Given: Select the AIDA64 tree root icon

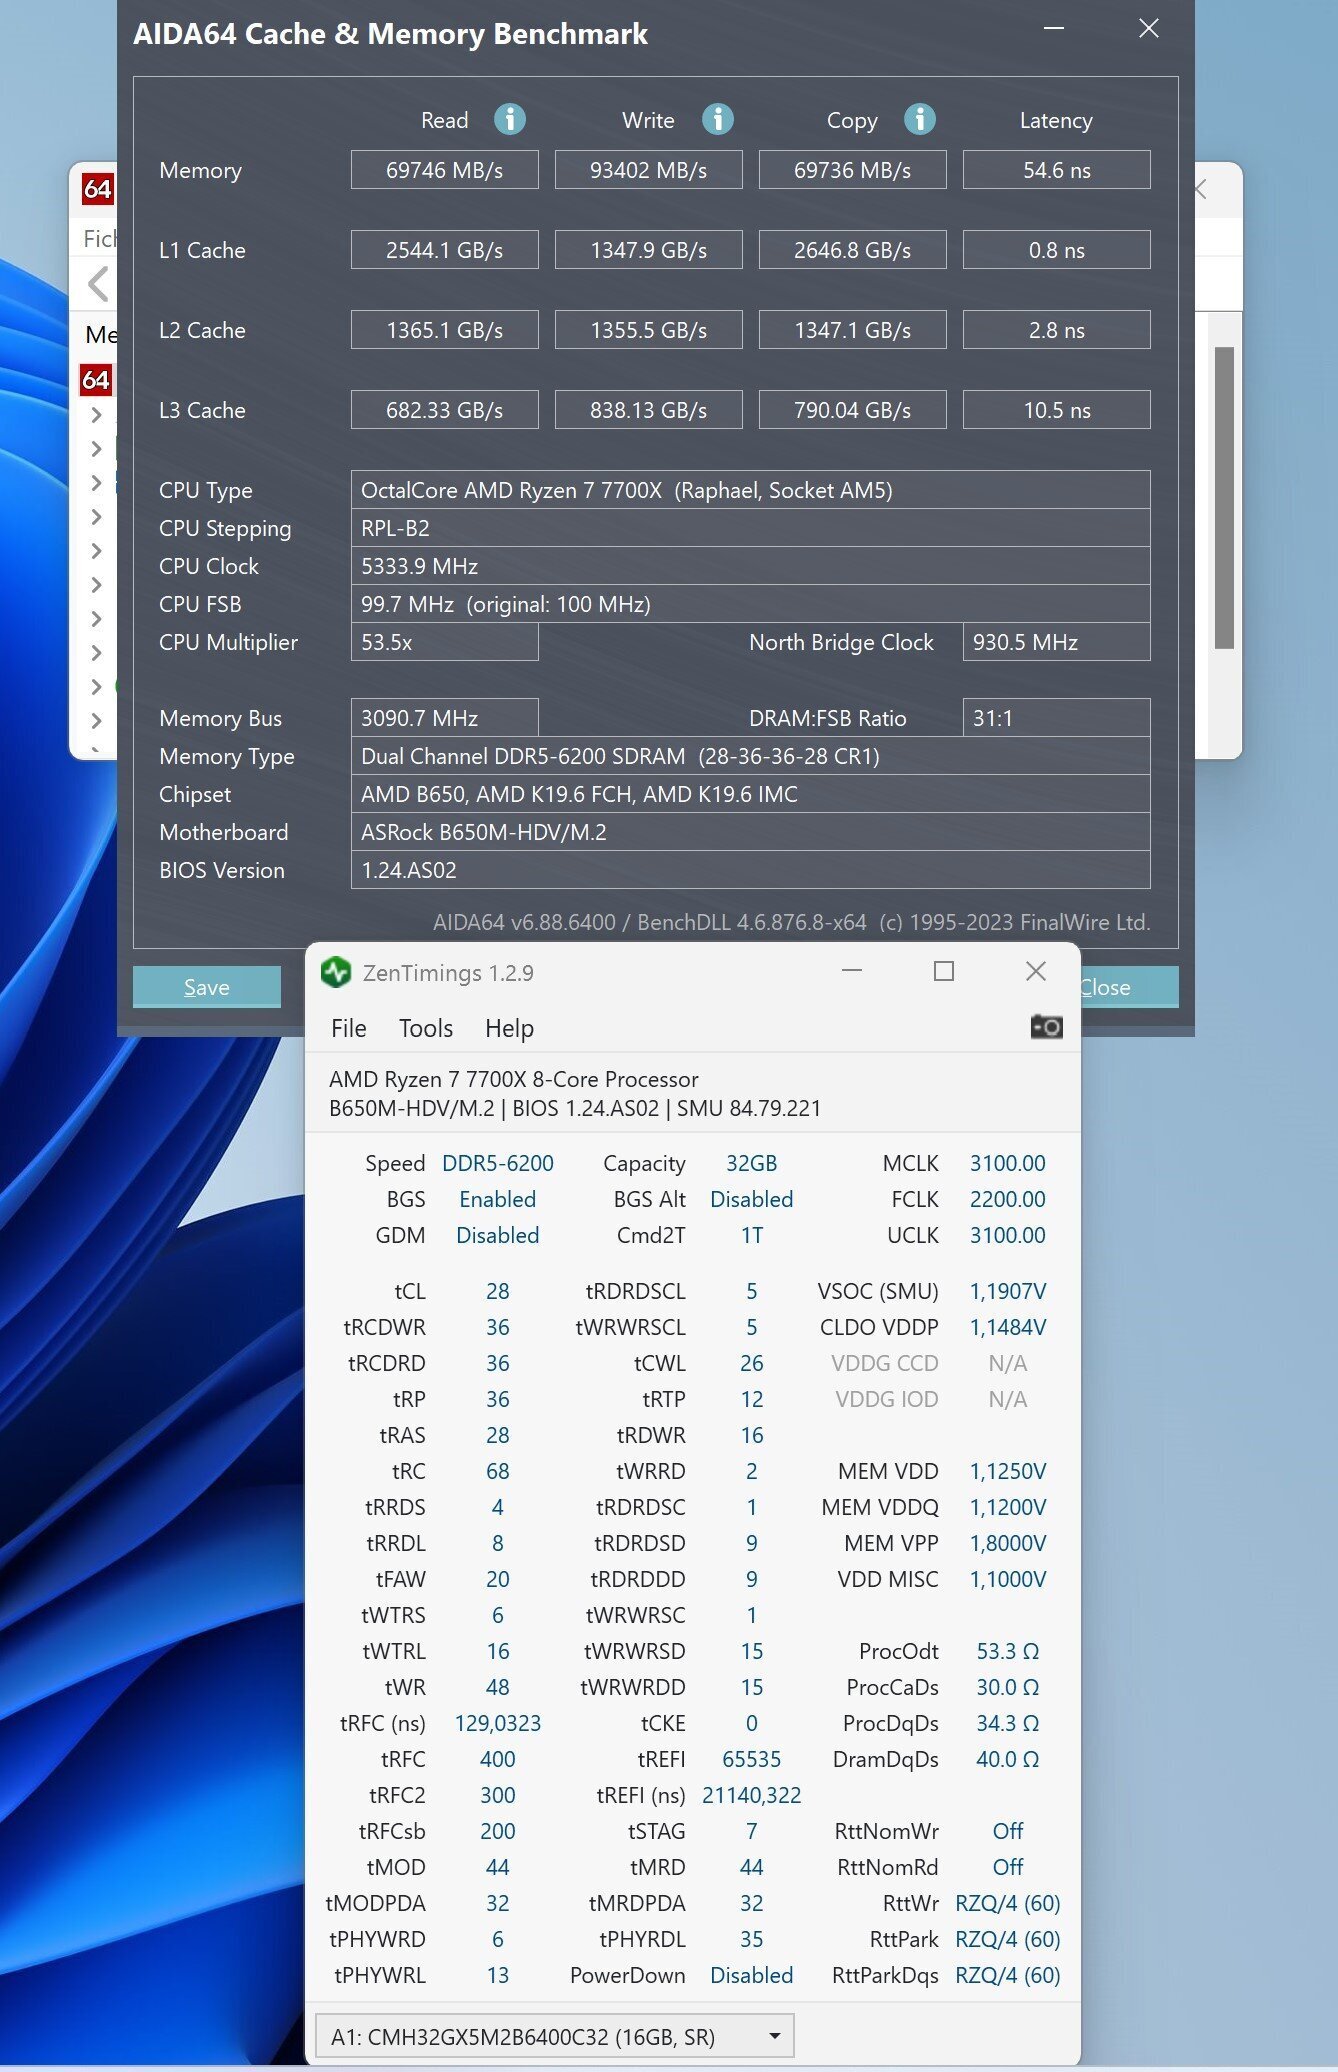Looking at the screenshot, I should click(96, 380).
